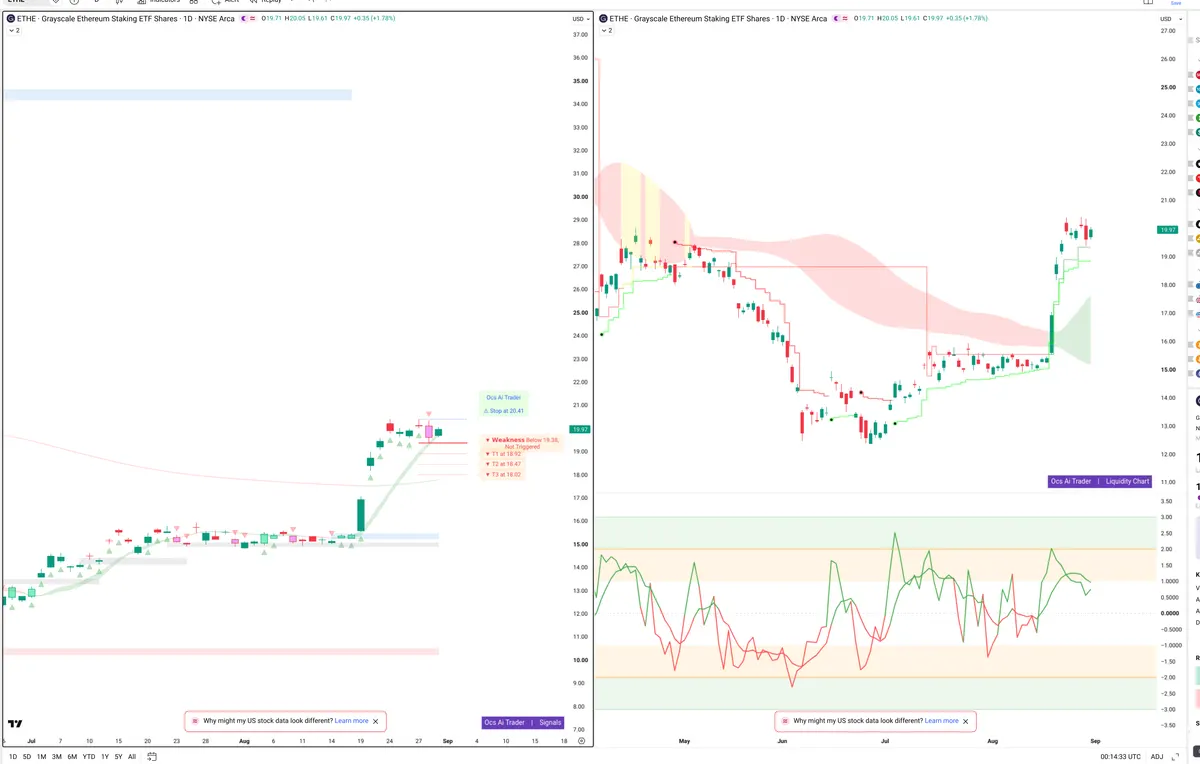Viewport: 1200px width, 764px height.
Task: Click the 19.97 price tag on right chart scale
Action: [x=1167, y=230]
